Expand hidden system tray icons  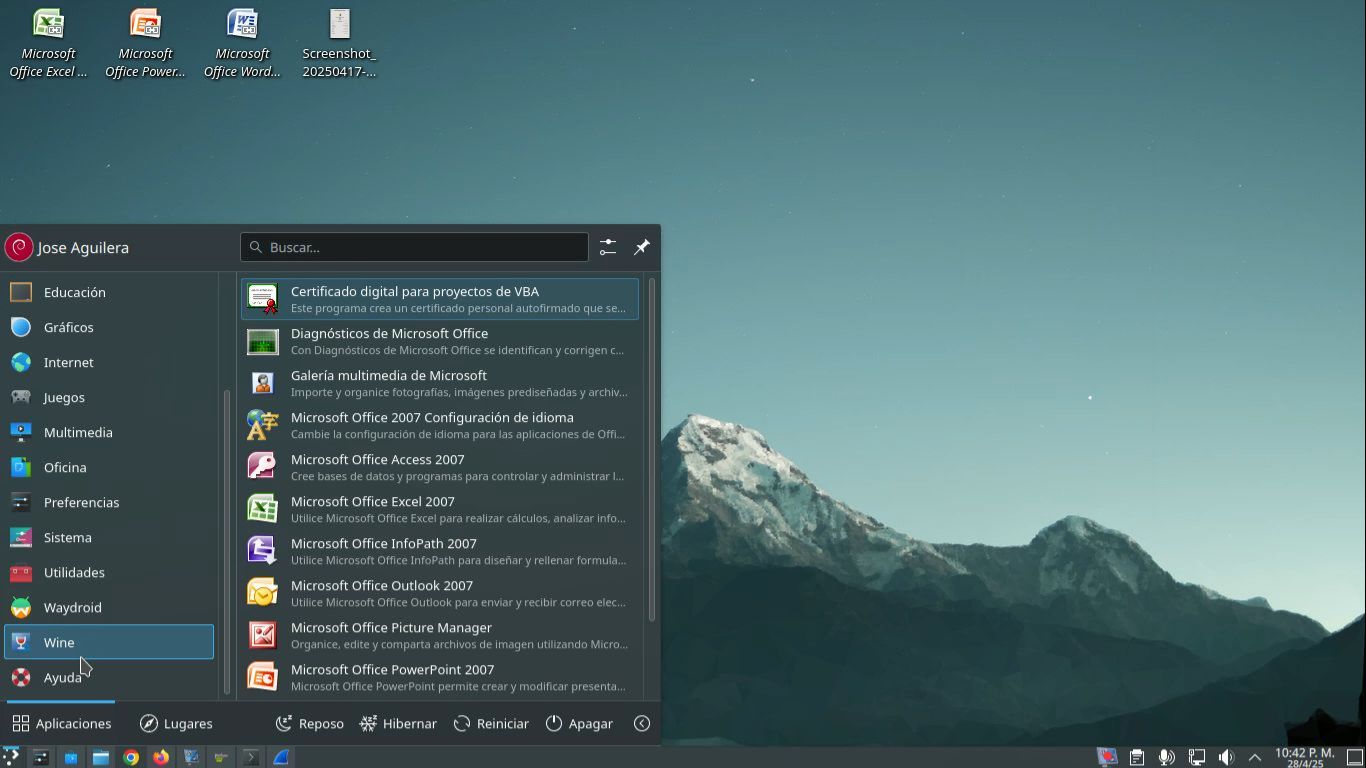point(1255,757)
